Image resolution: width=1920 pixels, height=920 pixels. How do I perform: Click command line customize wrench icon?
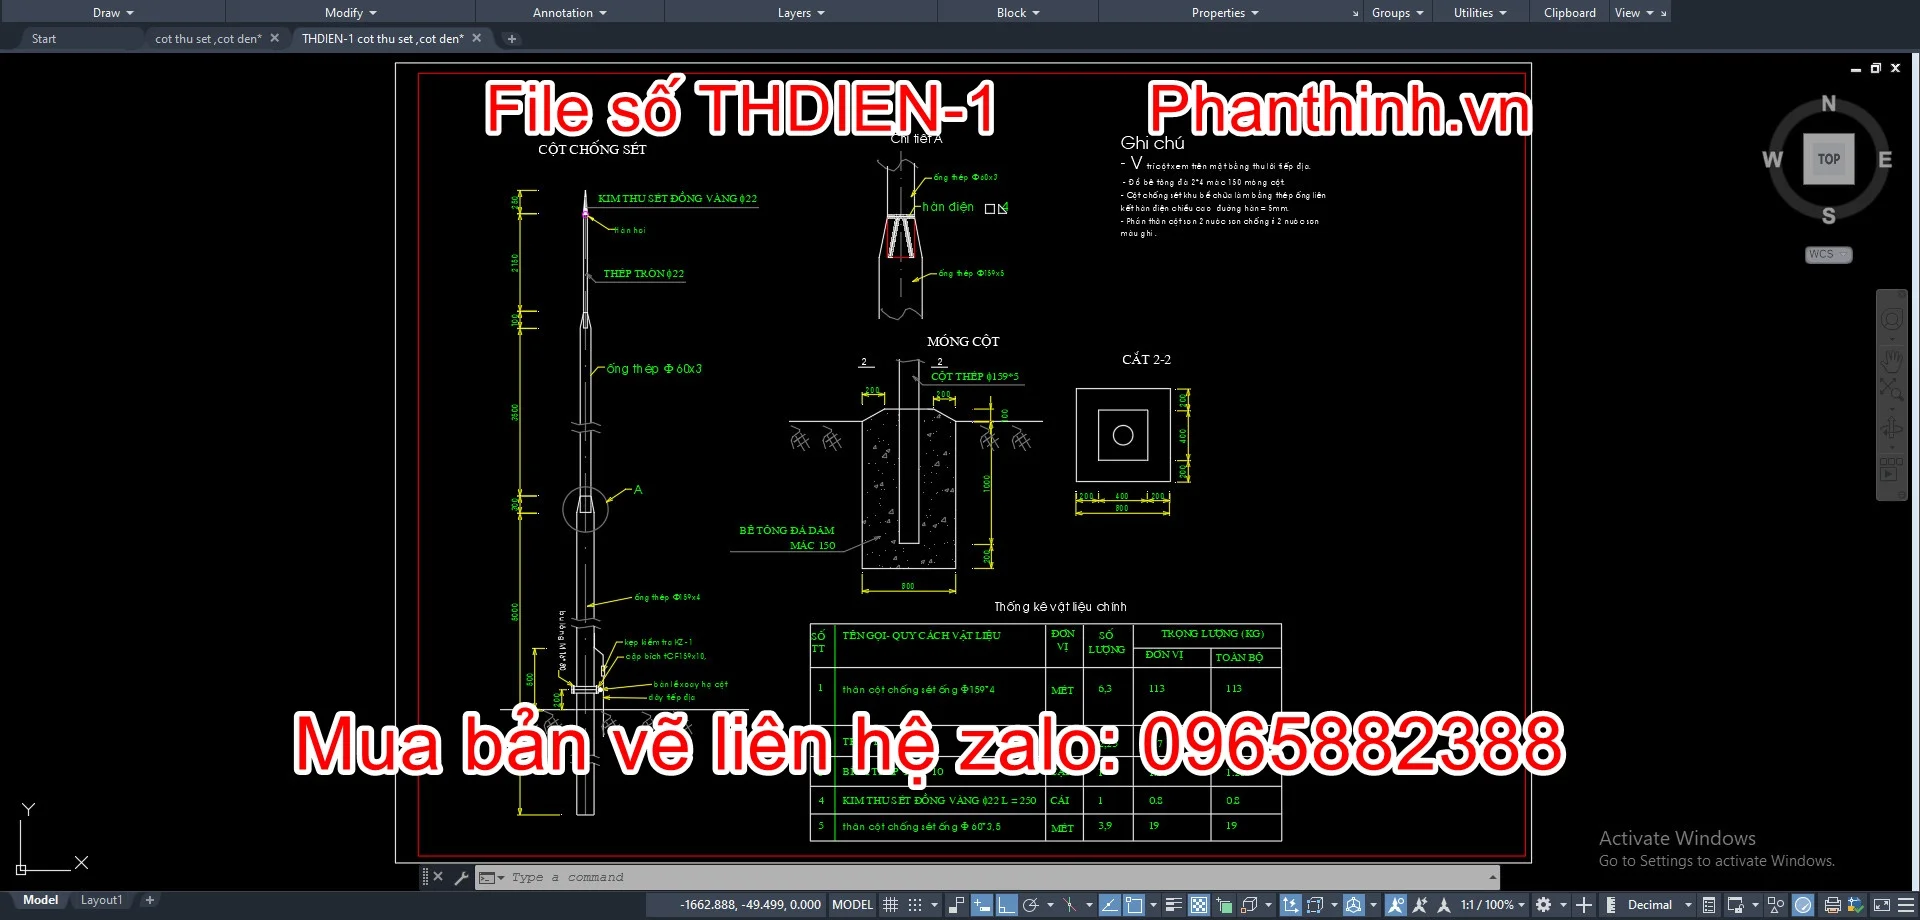tap(461, 878)
